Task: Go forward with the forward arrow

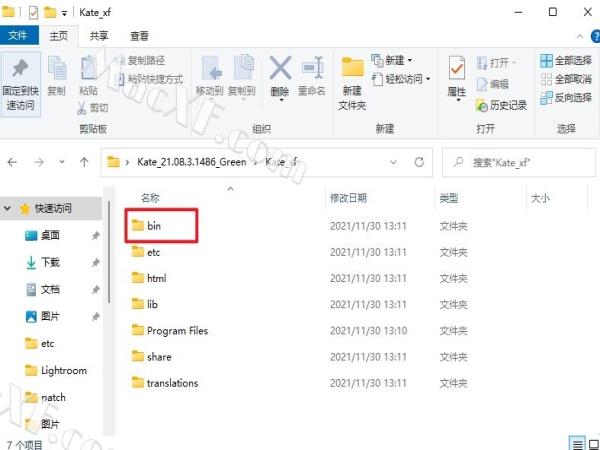Action: tap(39, 162)
